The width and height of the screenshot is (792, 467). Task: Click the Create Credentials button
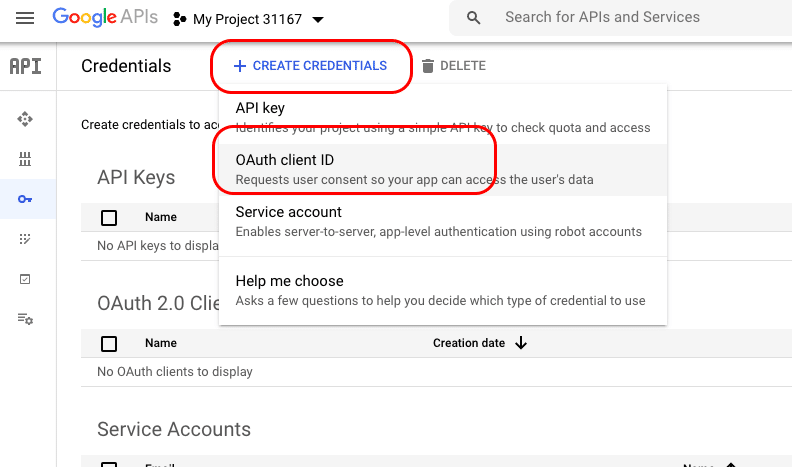310,66
